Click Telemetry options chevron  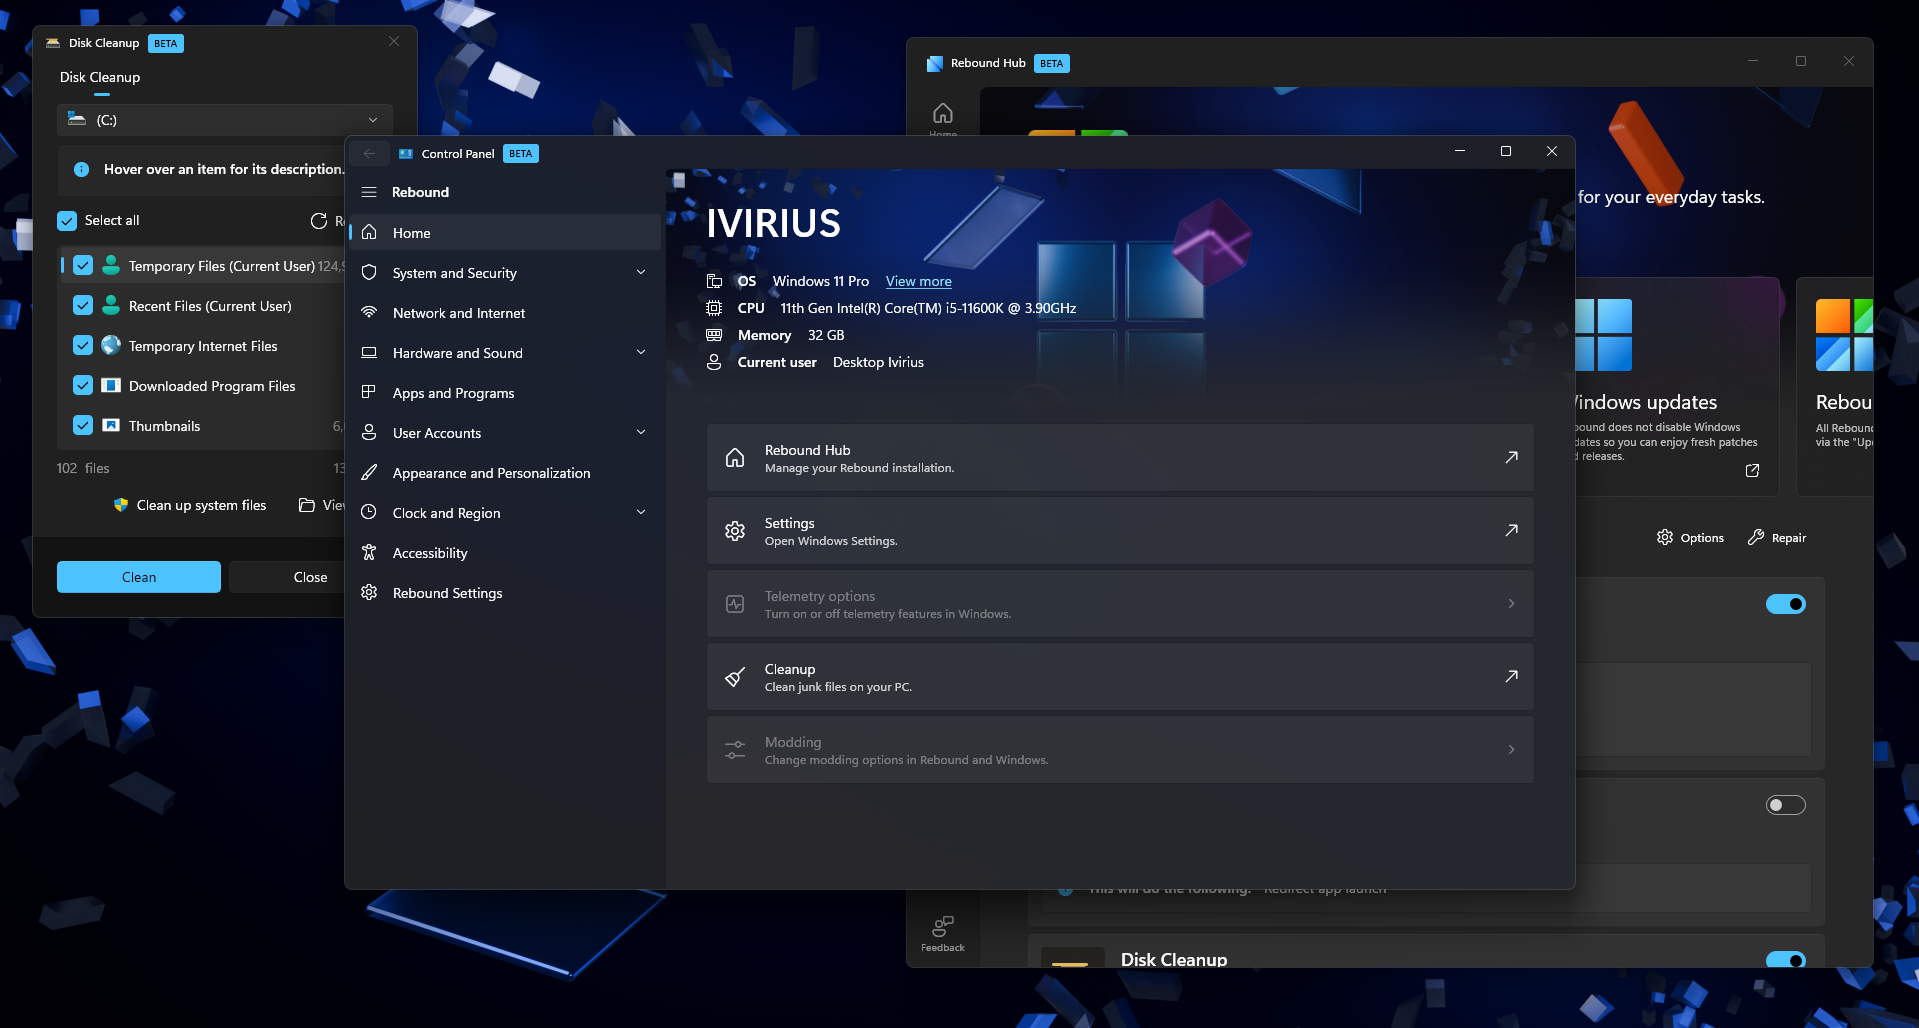[x=1511, y=603]
